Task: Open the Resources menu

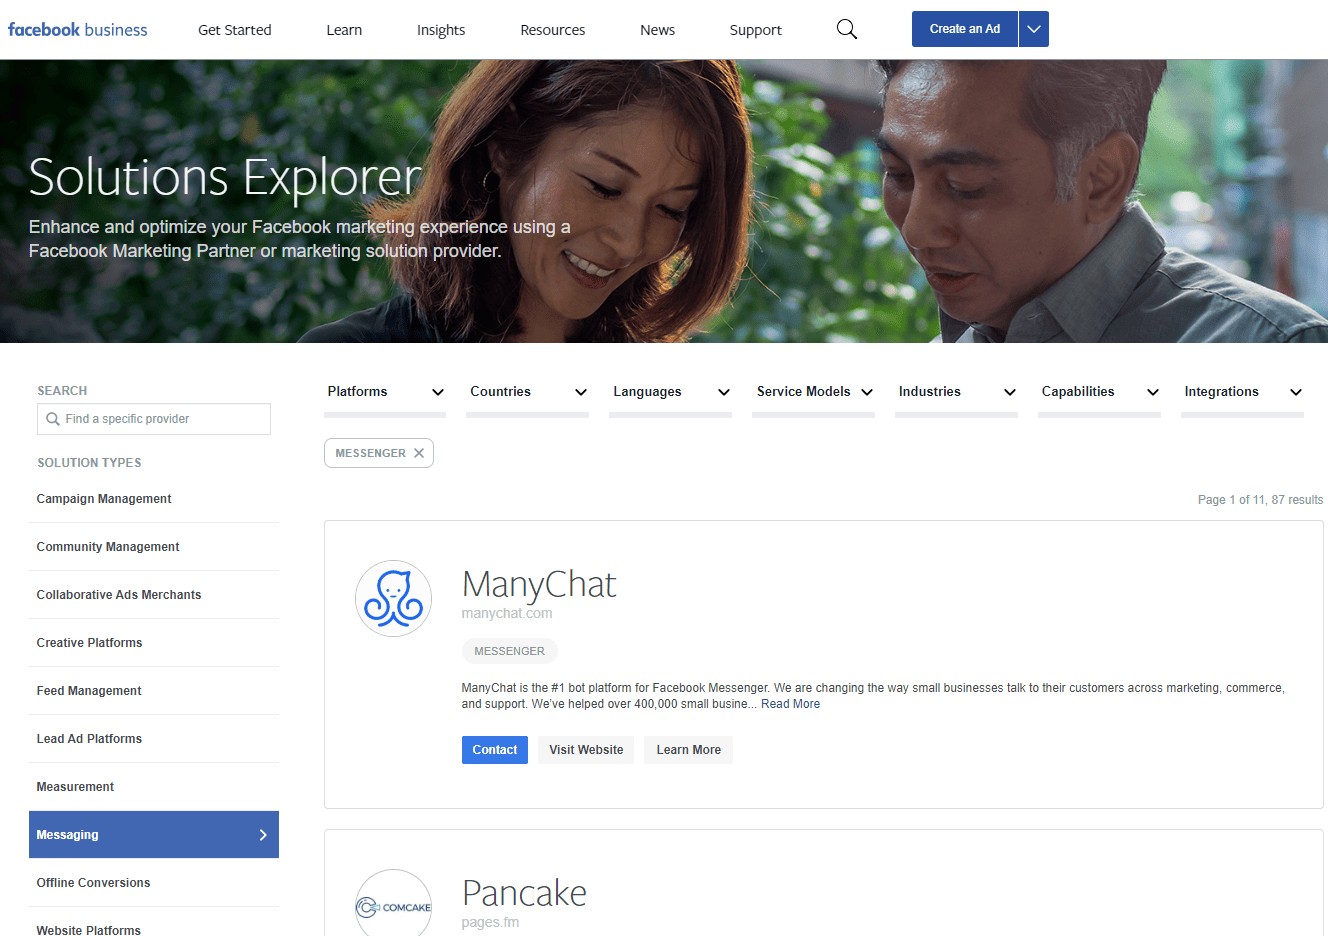Action: click(553, 30)
